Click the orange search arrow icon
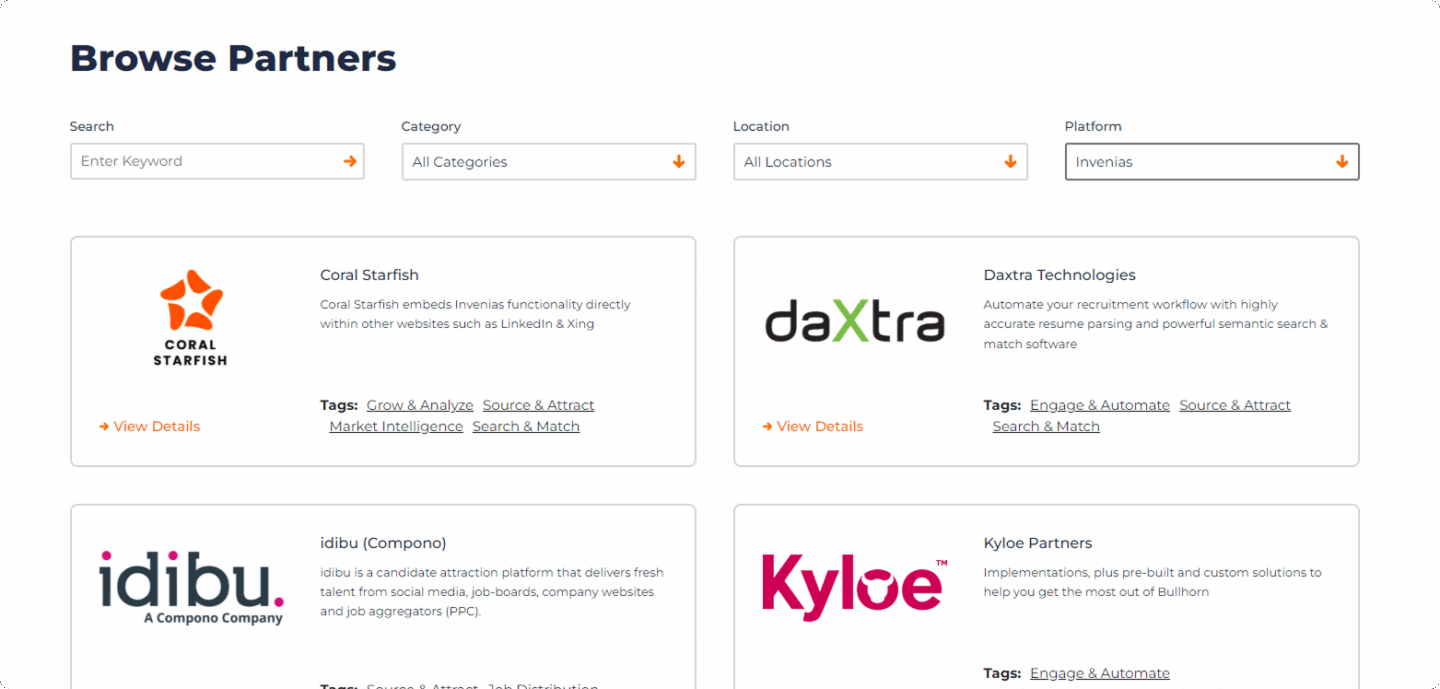Screen dimensions: 1440x689 [x=350, y=161]
